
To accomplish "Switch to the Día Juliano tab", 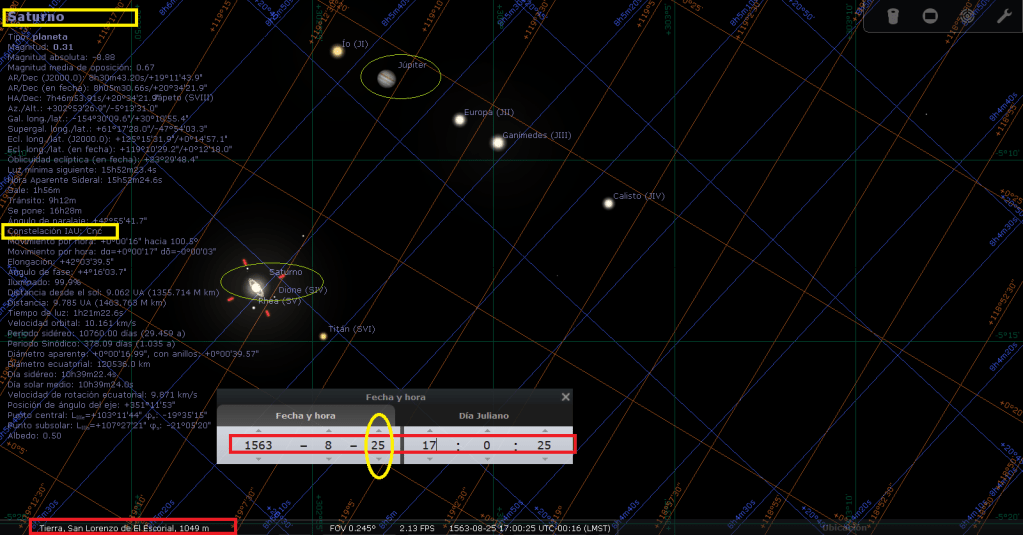I will (x=485, y=415).
